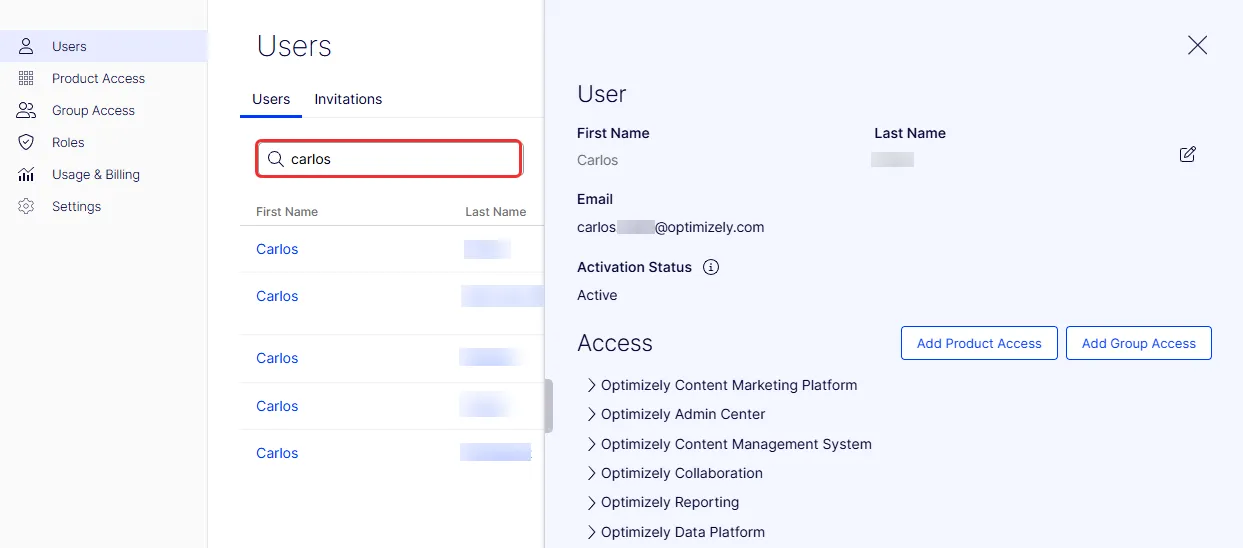
Task: Click the search field containing carlos
Action: click(389, 159)
